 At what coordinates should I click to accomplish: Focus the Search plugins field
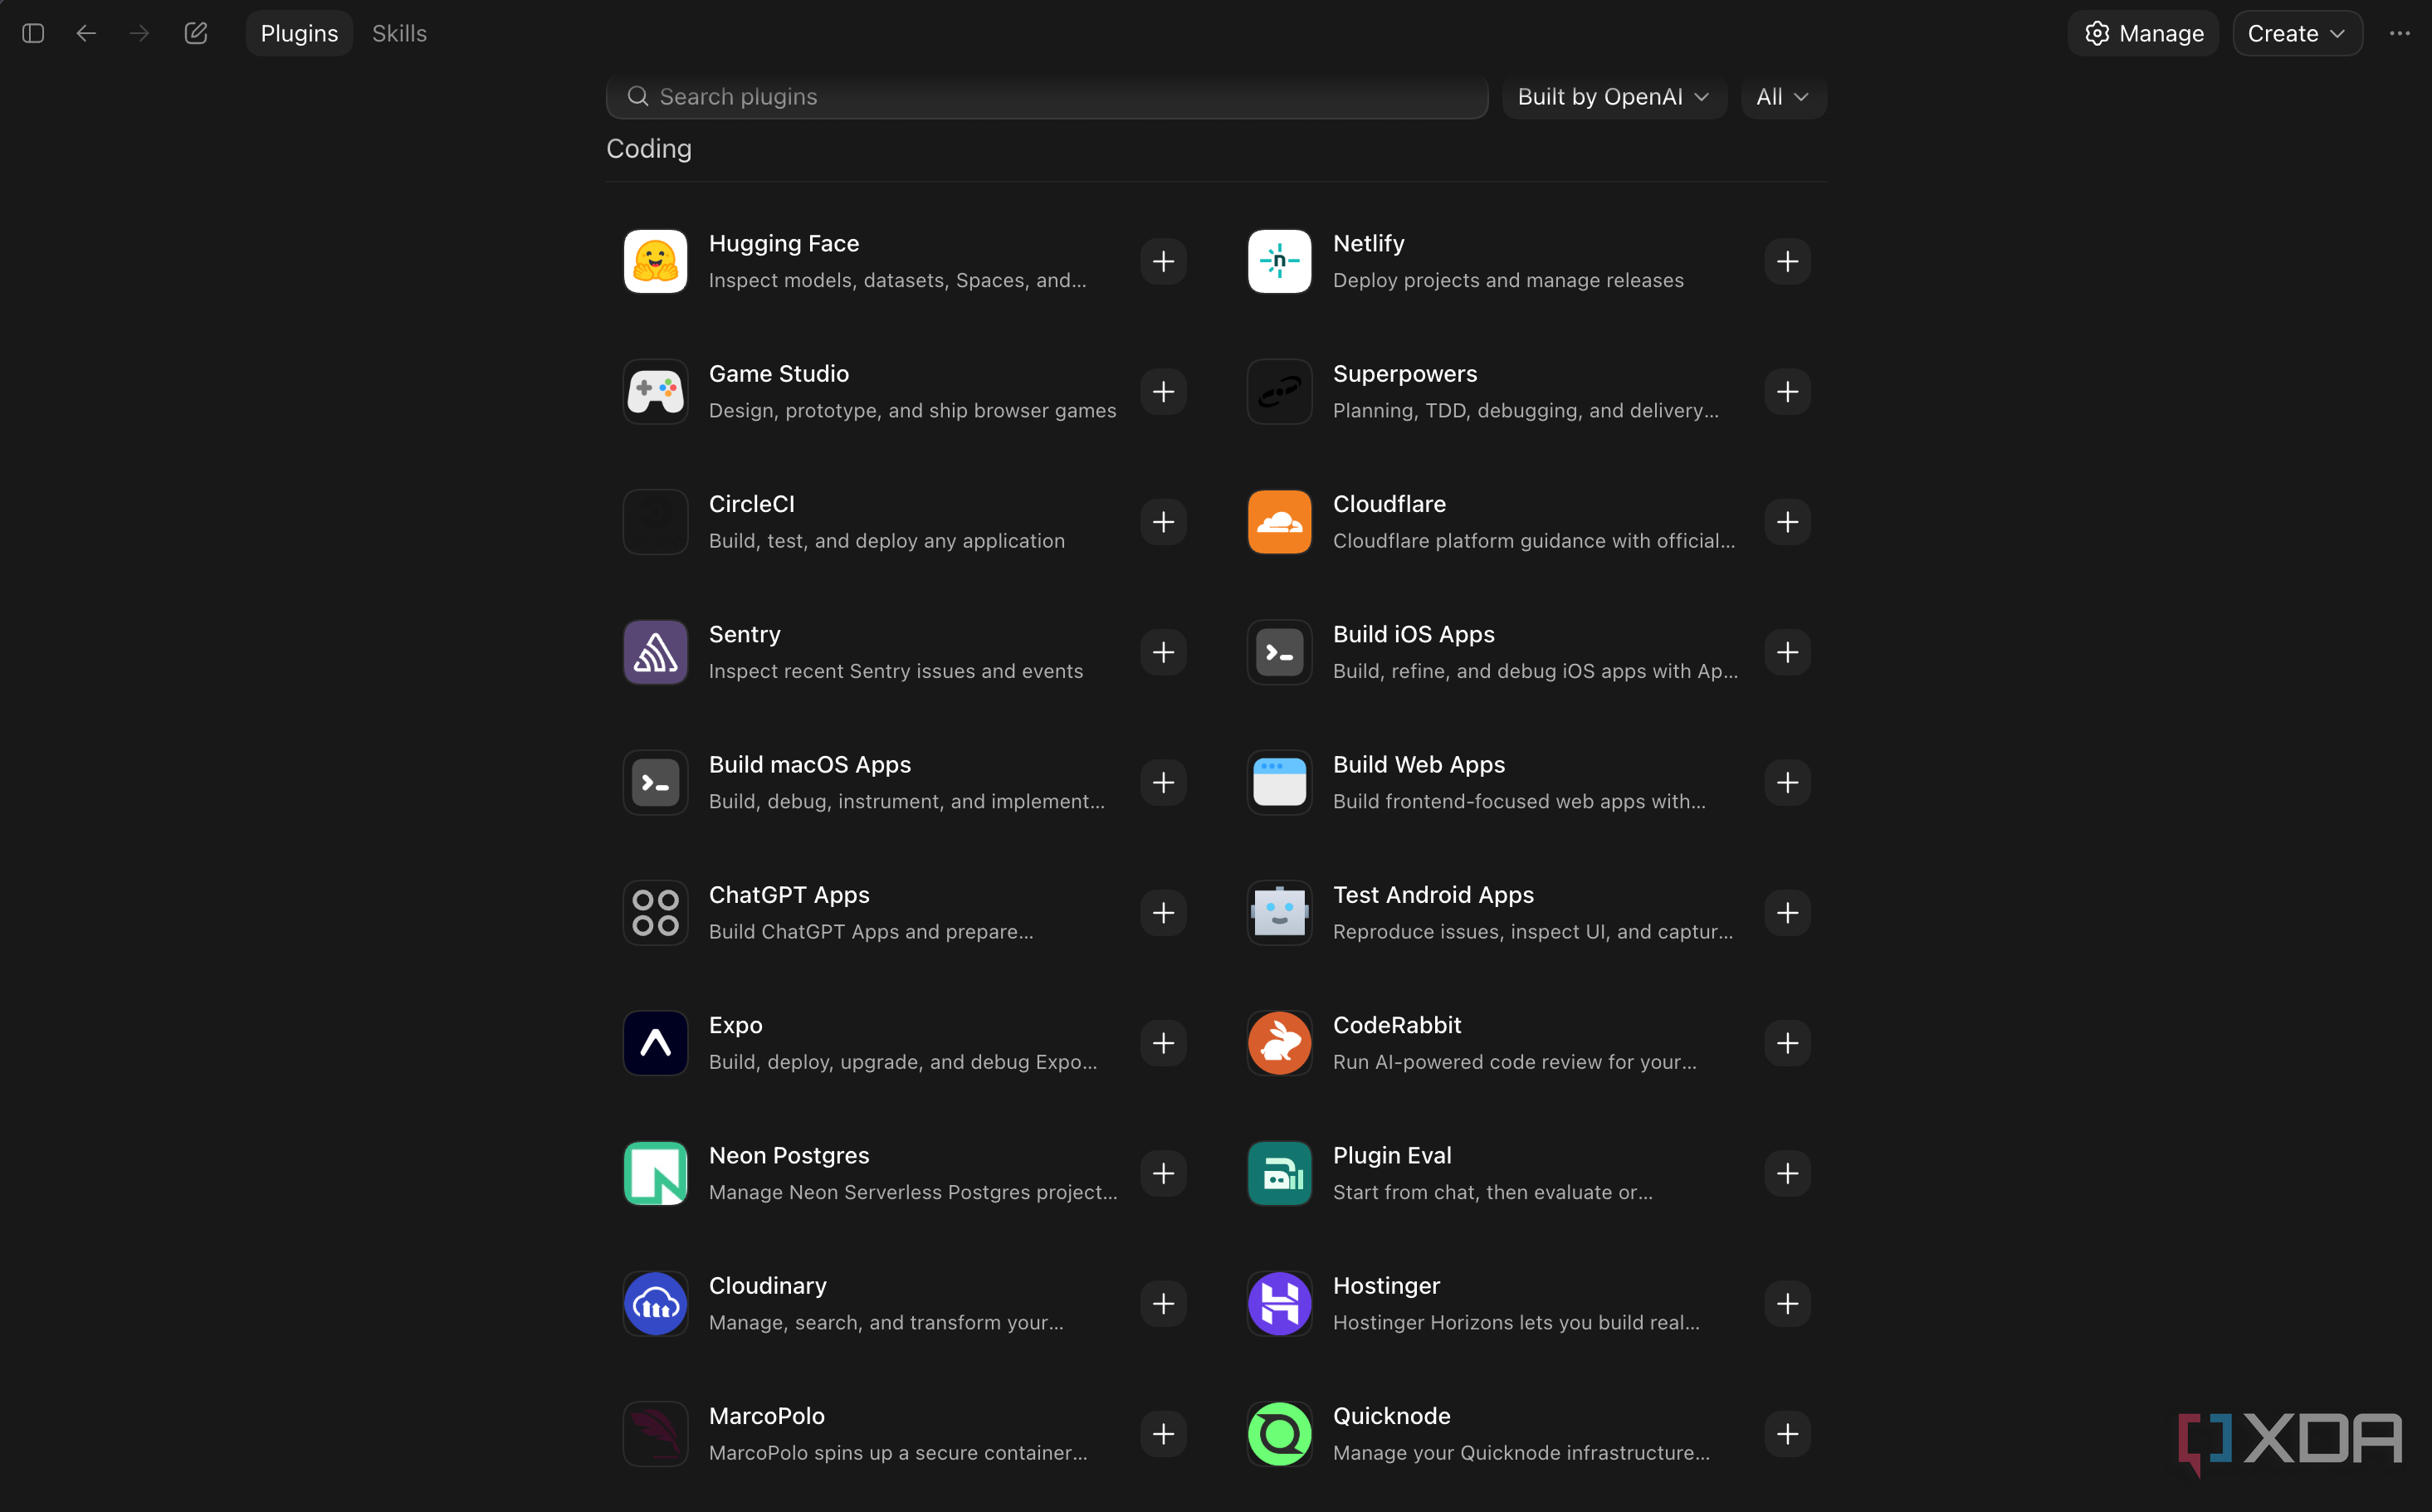1047,97
